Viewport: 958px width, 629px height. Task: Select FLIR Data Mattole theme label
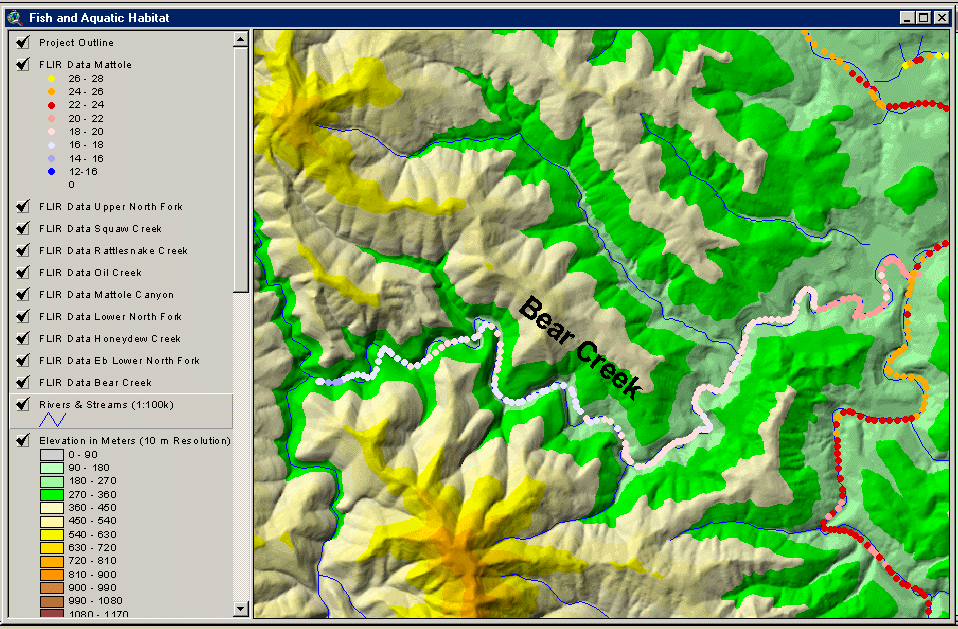86,65
